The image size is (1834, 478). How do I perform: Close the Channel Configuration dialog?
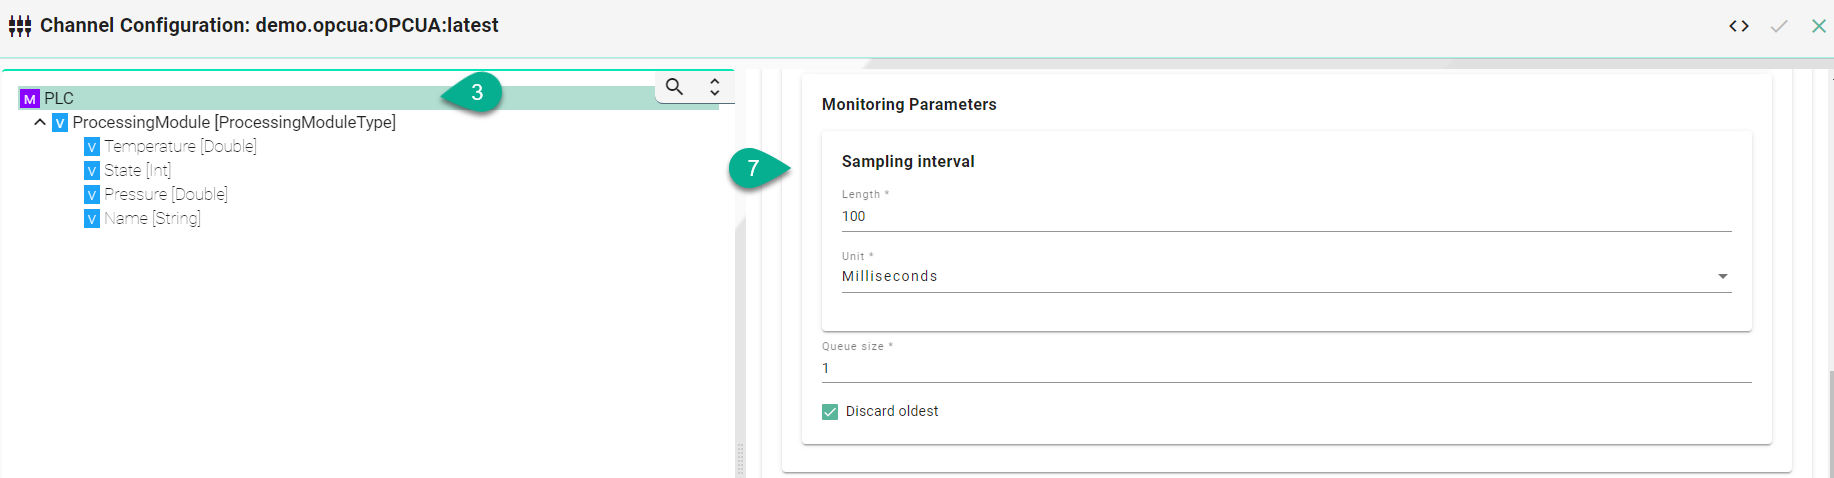(x=1818, y=27)
